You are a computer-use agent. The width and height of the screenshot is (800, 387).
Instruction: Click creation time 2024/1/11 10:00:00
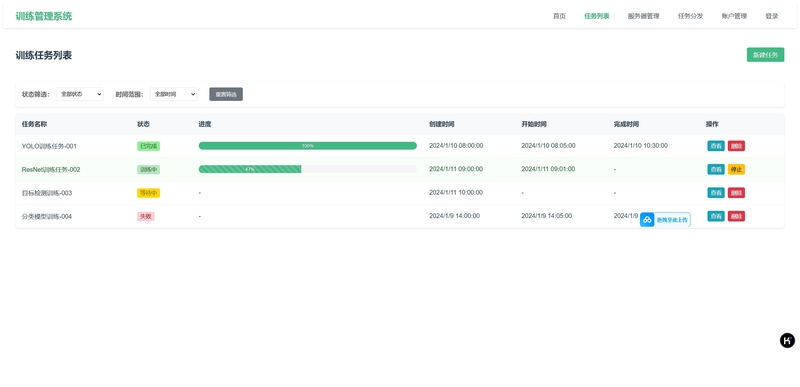pyautogui.click(x=456, y=193)
